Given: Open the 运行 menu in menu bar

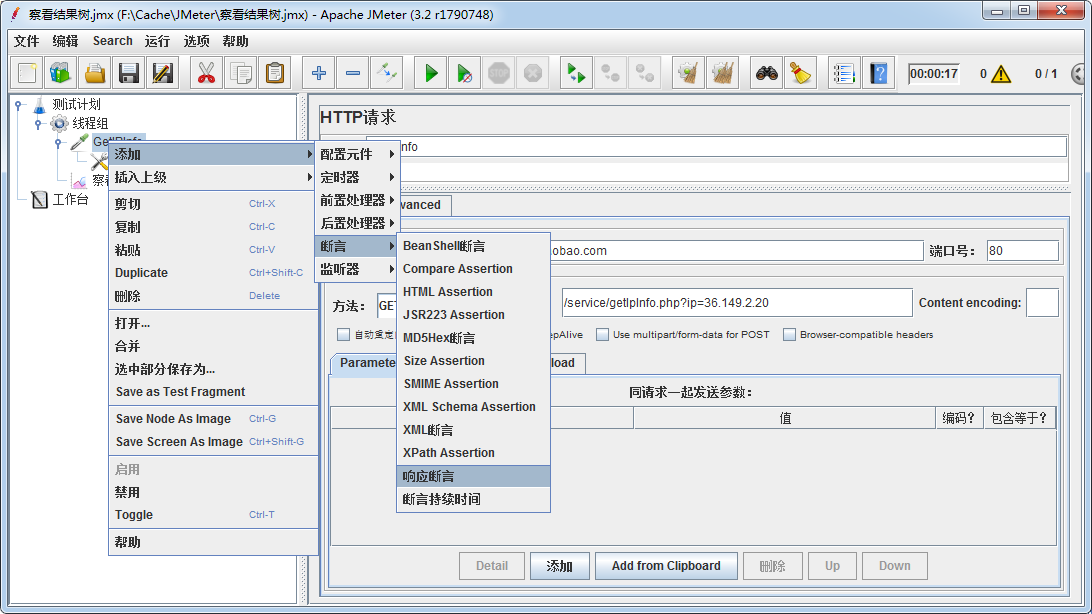Looking at the screenshot, I should point(157,41).
